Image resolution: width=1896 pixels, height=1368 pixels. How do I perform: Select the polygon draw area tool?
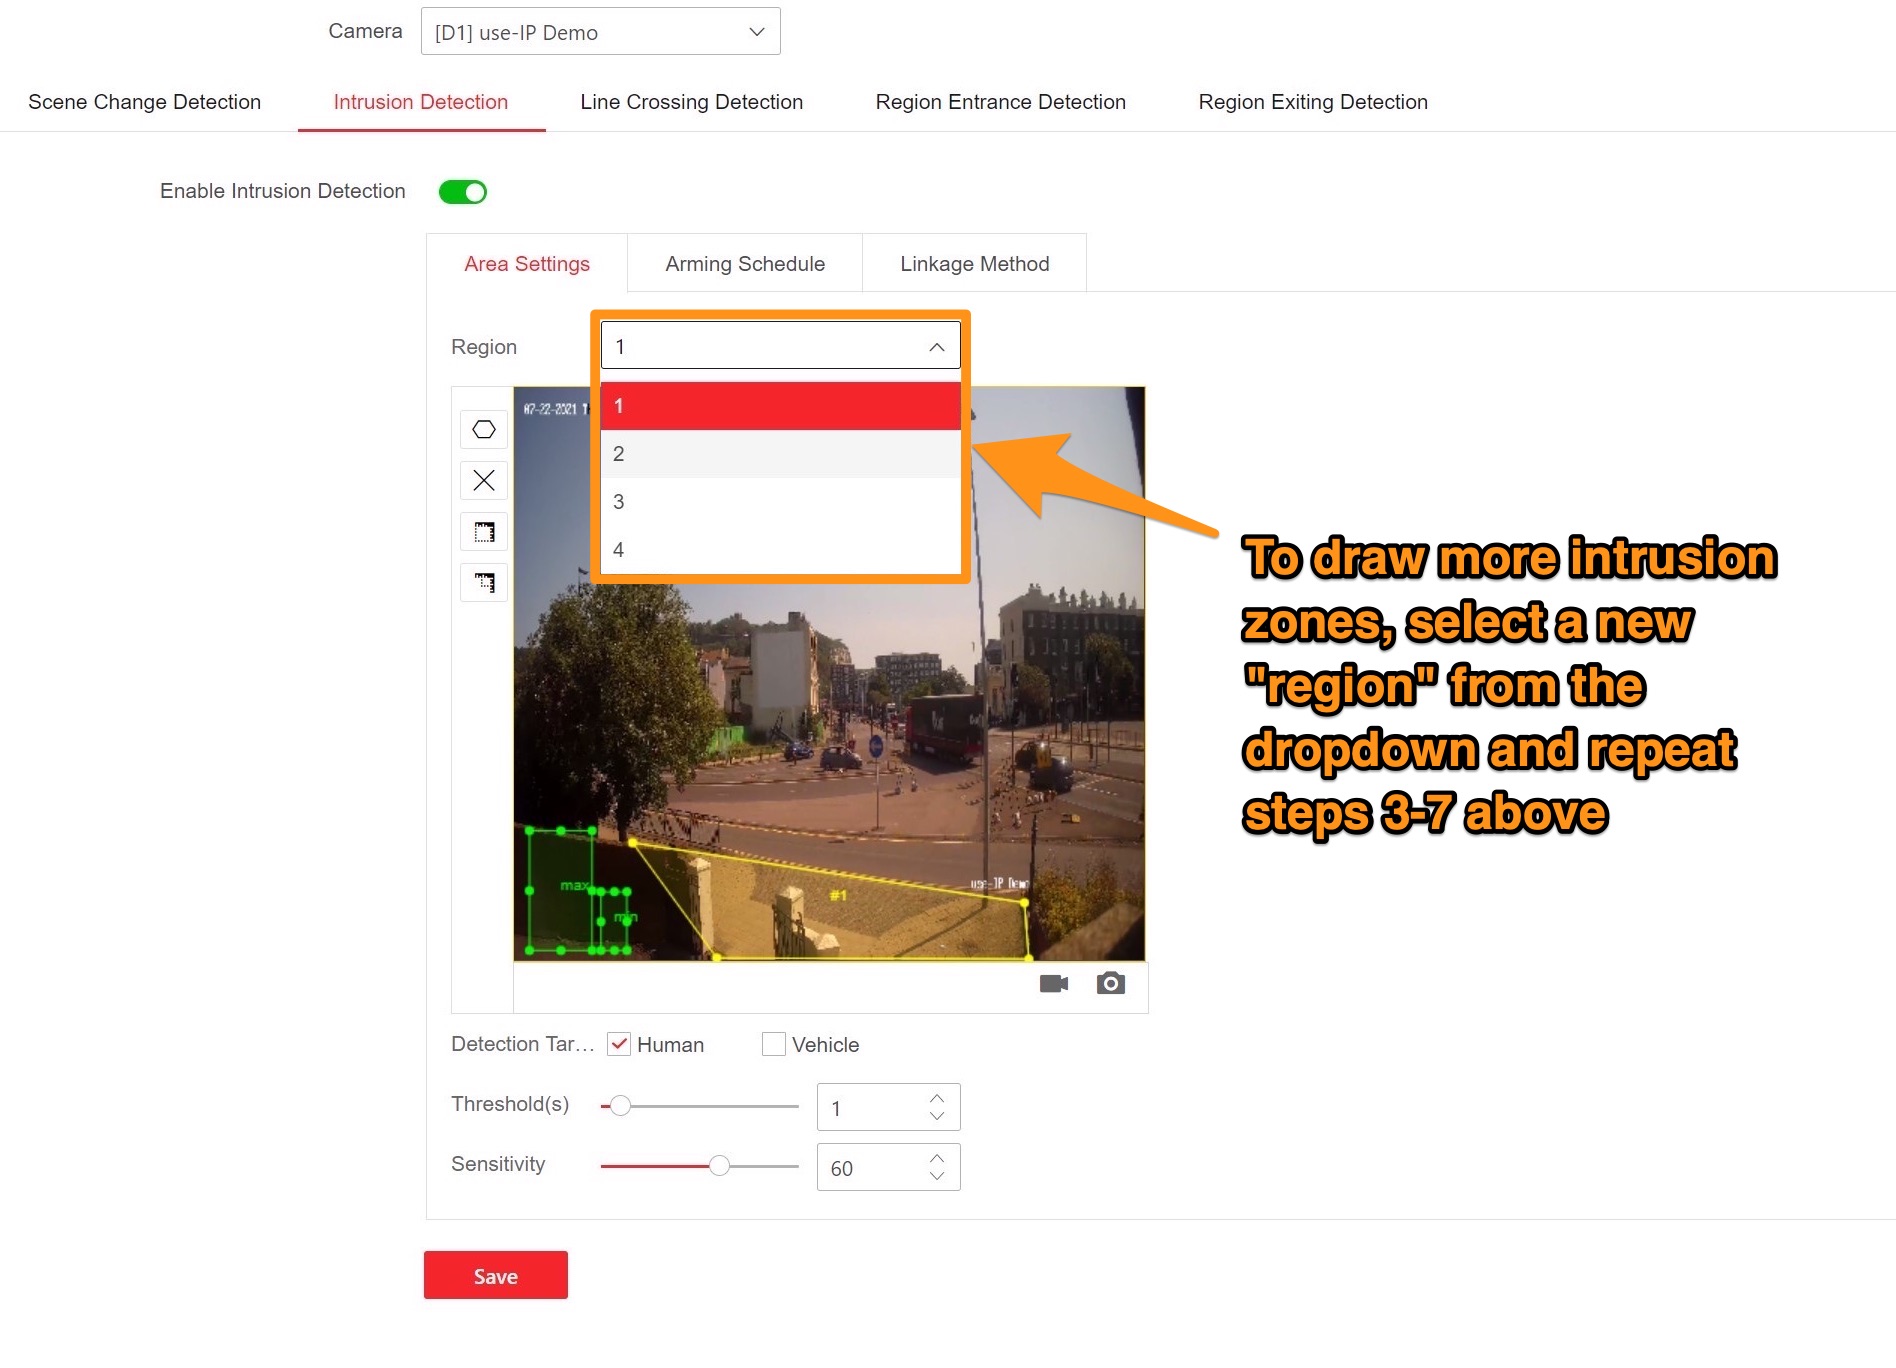tap(484, 430)
